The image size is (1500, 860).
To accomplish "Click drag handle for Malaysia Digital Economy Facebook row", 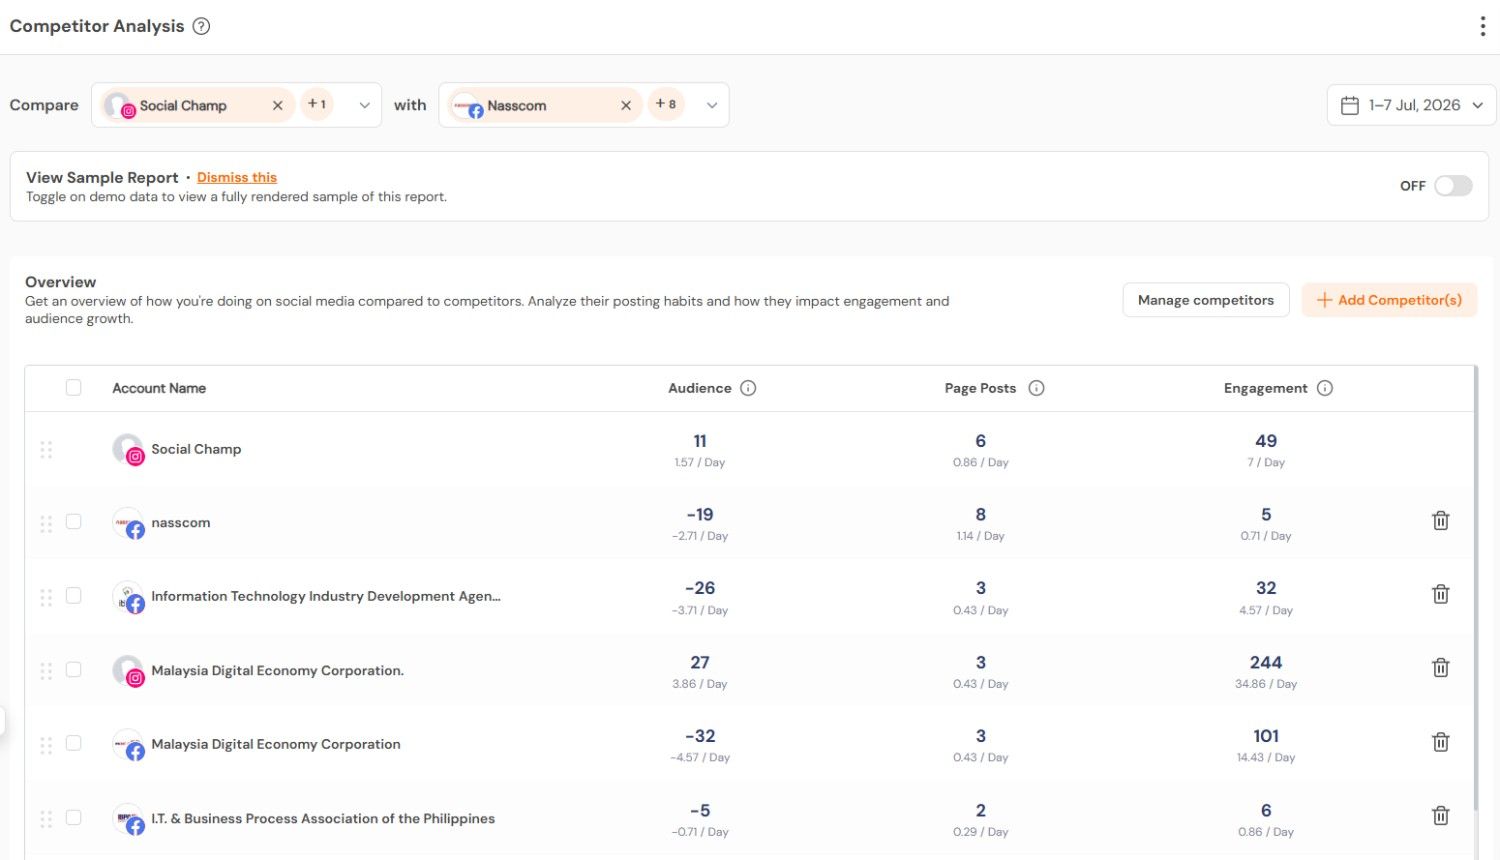I will [46, 746].
